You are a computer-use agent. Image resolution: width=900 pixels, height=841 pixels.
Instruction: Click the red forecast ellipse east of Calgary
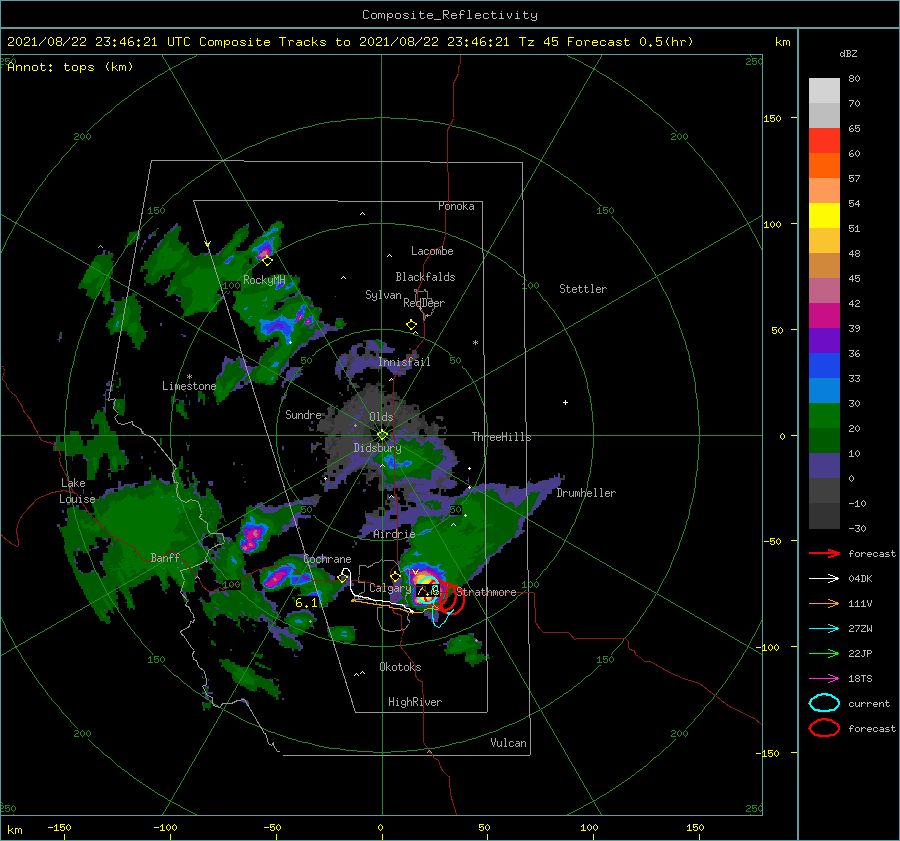point(453,599)
